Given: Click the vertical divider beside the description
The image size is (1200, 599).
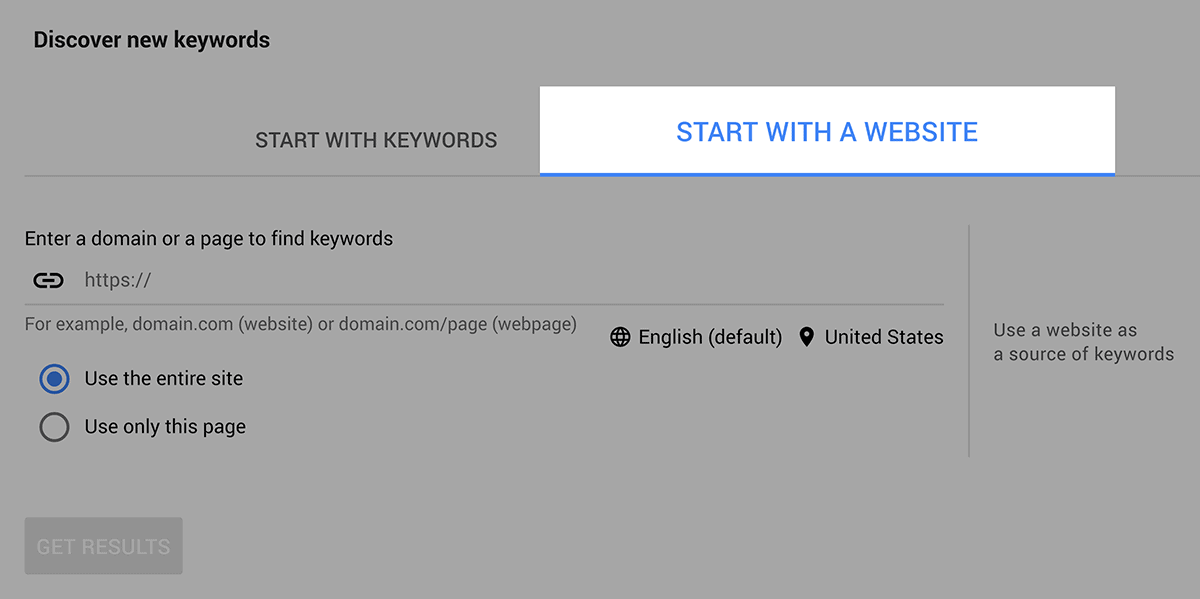Looking at the screenshot, I should 969,341.
